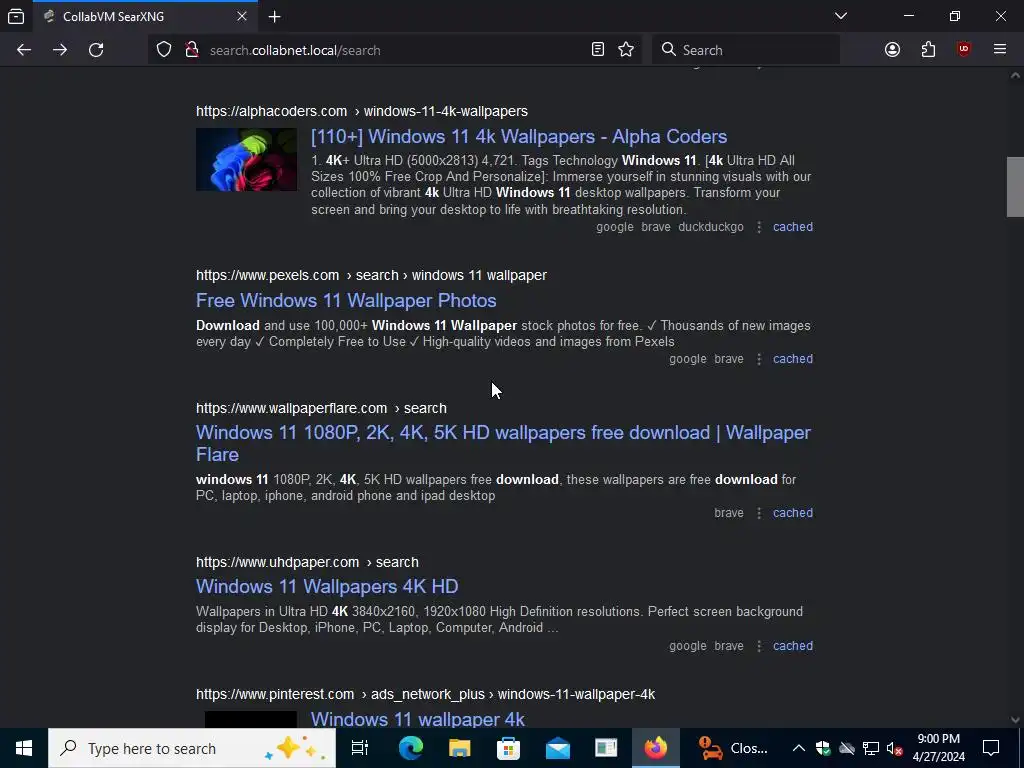
Task: Bookmark this page with the star
Action: (626, 50)
